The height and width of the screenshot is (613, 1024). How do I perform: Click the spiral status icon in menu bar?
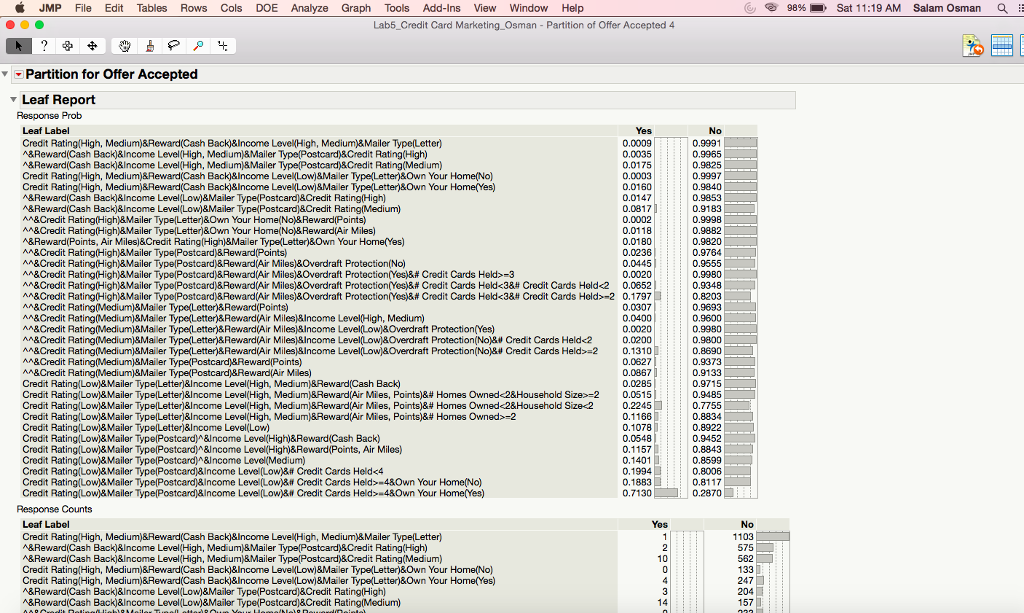click(750, 8)
